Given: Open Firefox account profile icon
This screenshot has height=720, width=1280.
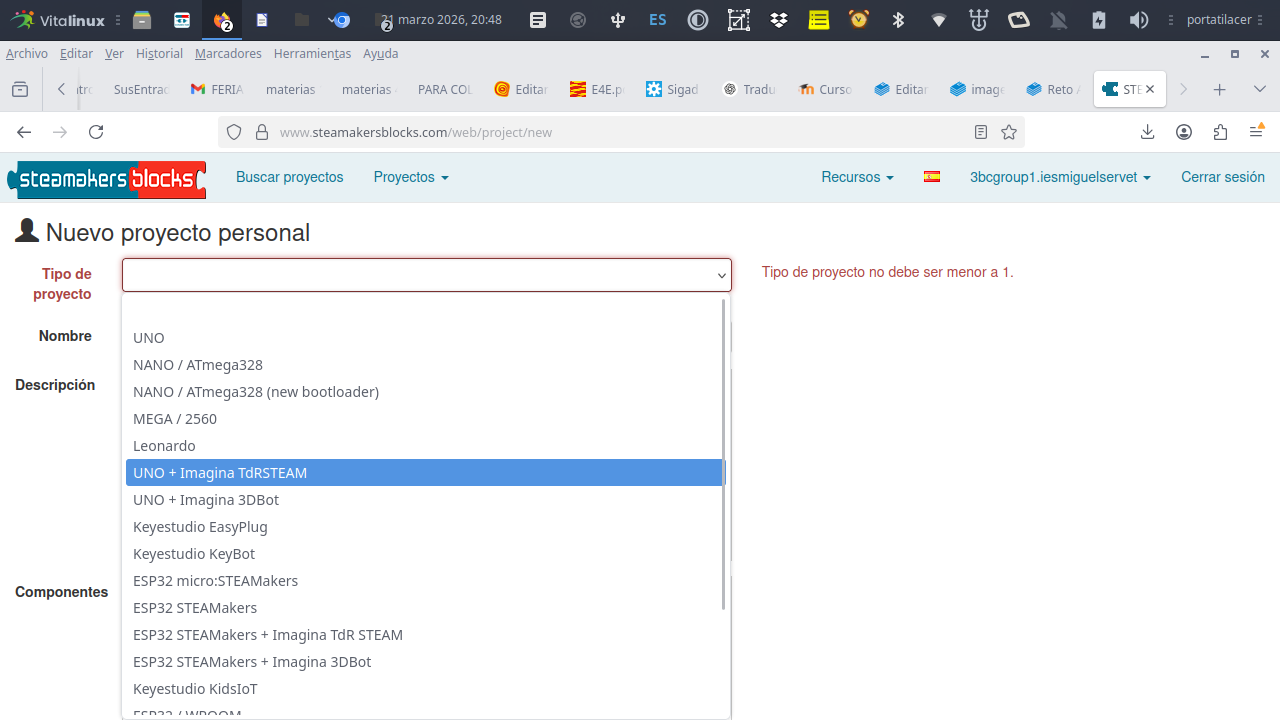Looking at the screenshot, I should point(1184,132).
